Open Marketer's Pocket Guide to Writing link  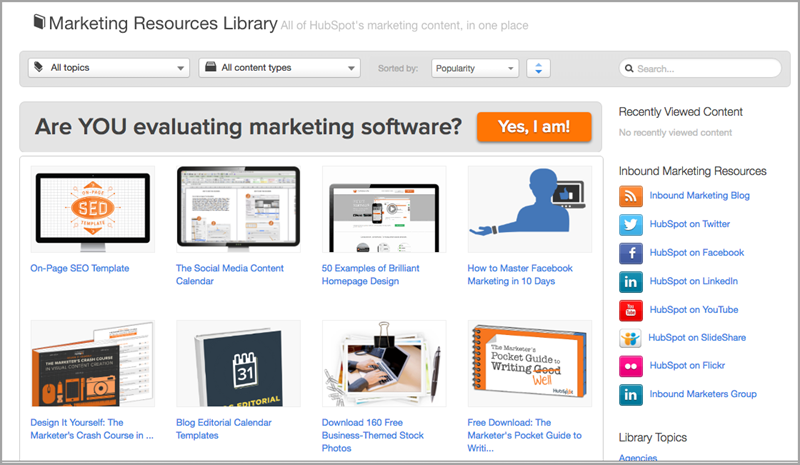(524, 435)
